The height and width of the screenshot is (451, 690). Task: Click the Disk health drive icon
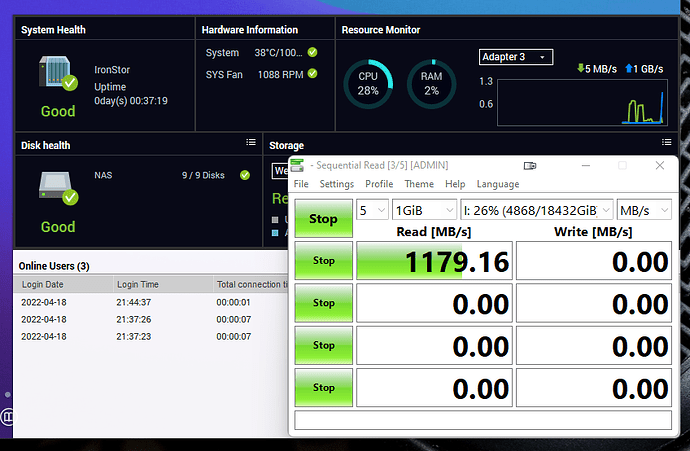(x=58, y=188)
